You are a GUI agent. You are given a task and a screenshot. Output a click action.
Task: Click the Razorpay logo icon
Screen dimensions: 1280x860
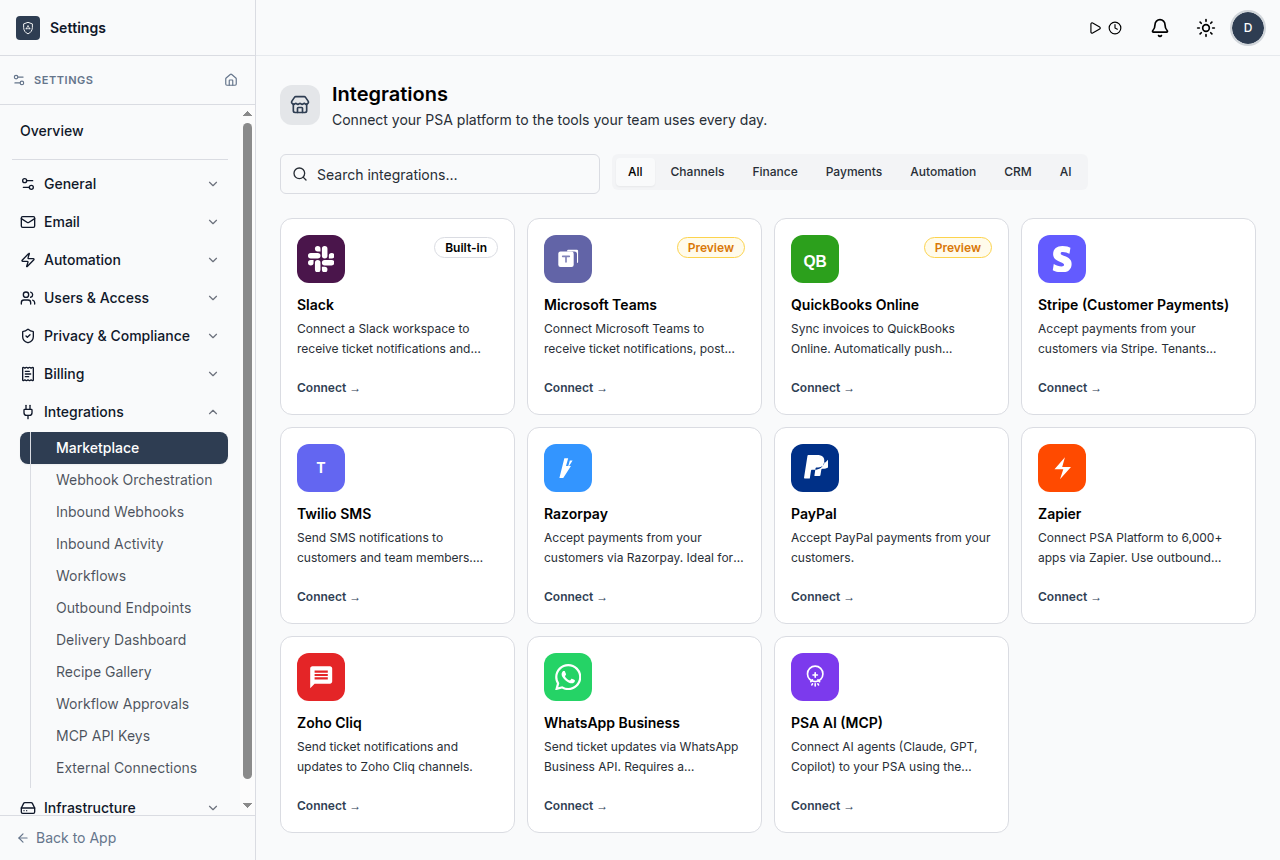pos(568,468)
